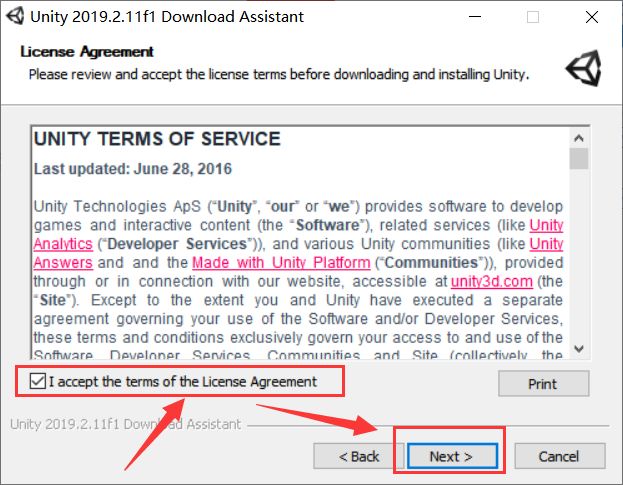The height and width of the screenshot is (485, 623).
Task: Click the UNITY TERMS OF SERVICE heading
Action: click(157, 139)
